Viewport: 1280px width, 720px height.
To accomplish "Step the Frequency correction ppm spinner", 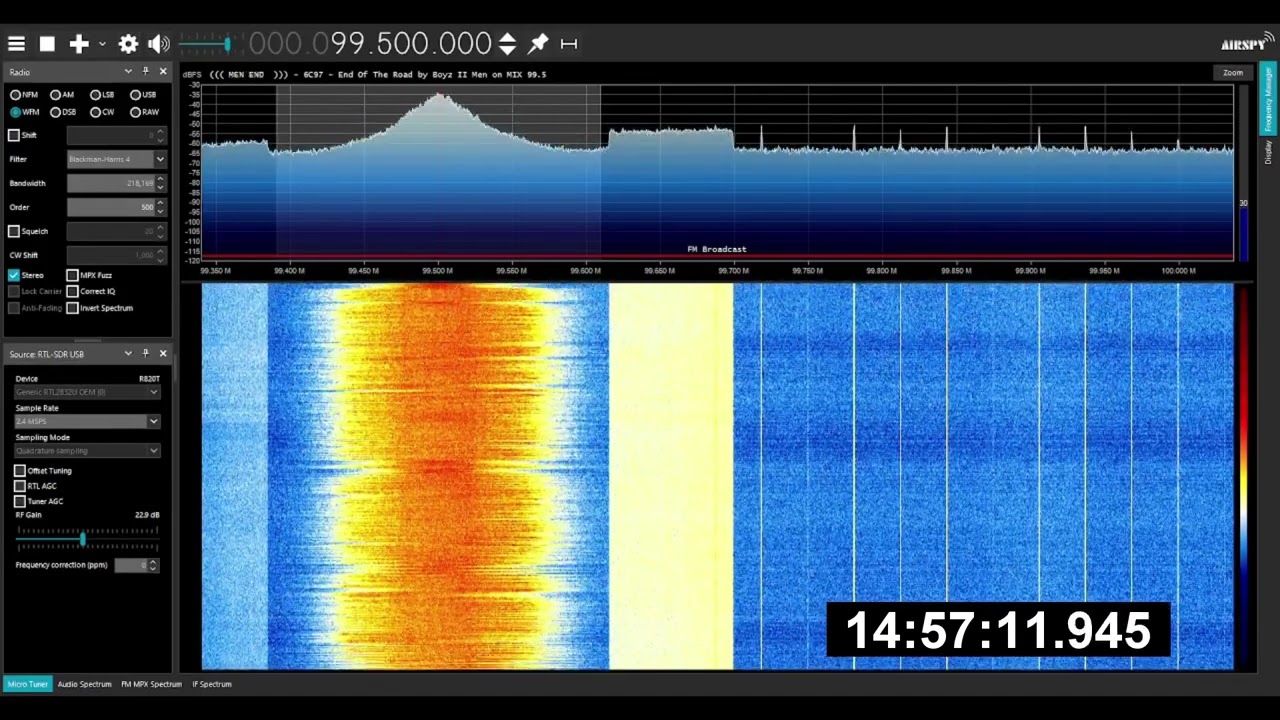I will [153, 565].
